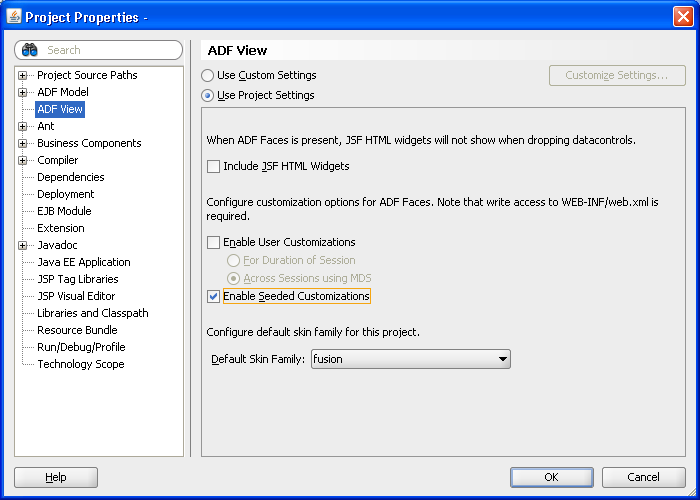Screen dimensions: 700x500
Task: Click the Customize Settings button
Action: click(x=617, y=75)
